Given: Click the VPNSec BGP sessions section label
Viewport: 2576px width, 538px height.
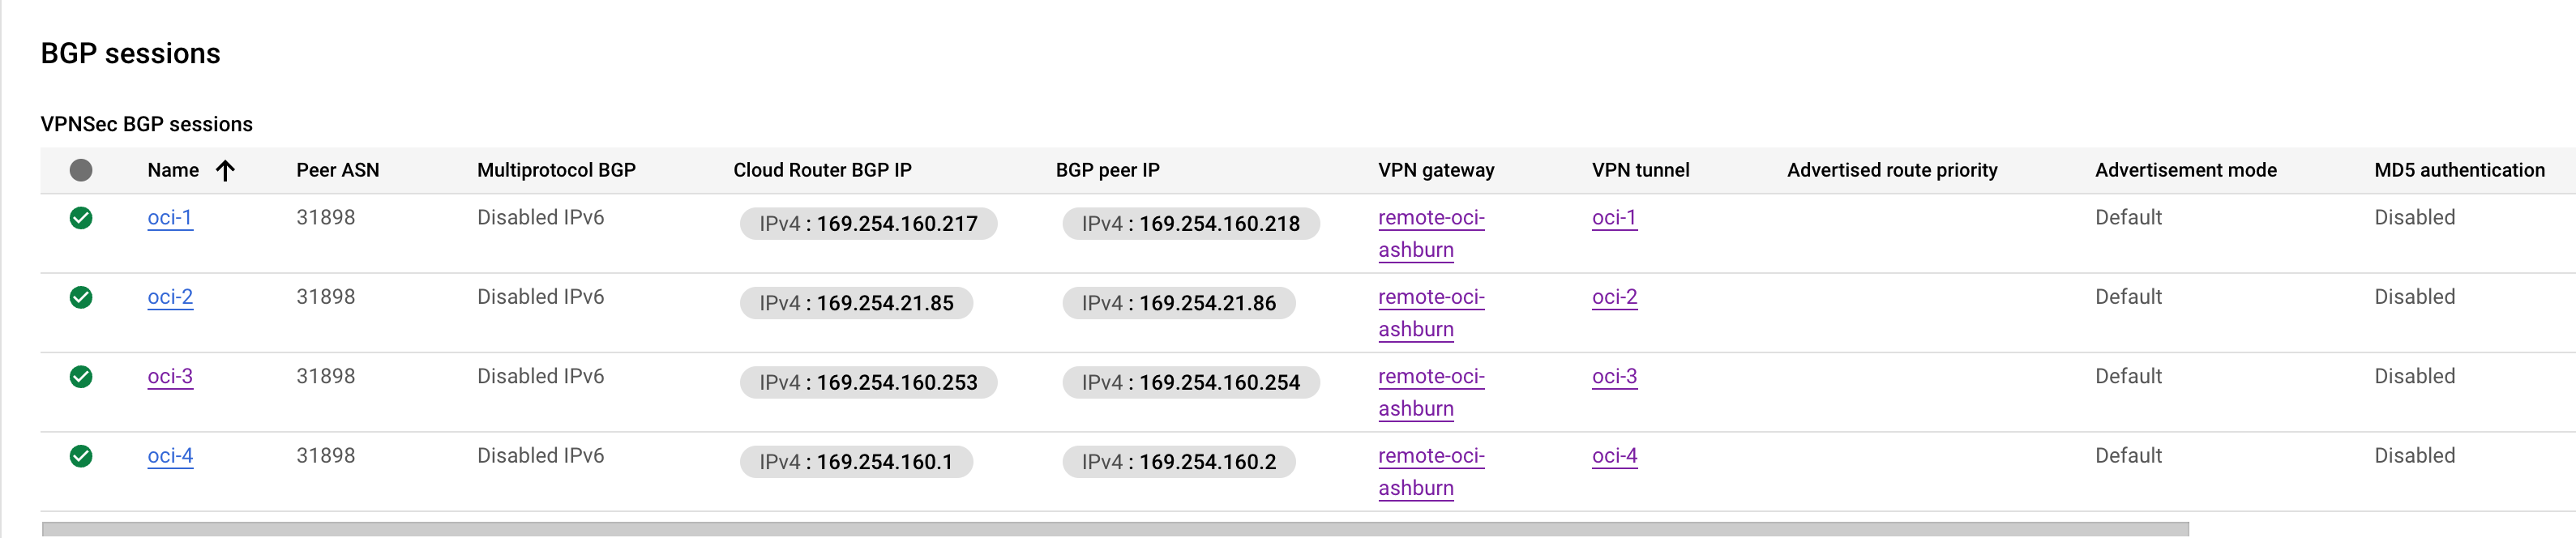Looking at the screenshot, I should tap(146, 124).
